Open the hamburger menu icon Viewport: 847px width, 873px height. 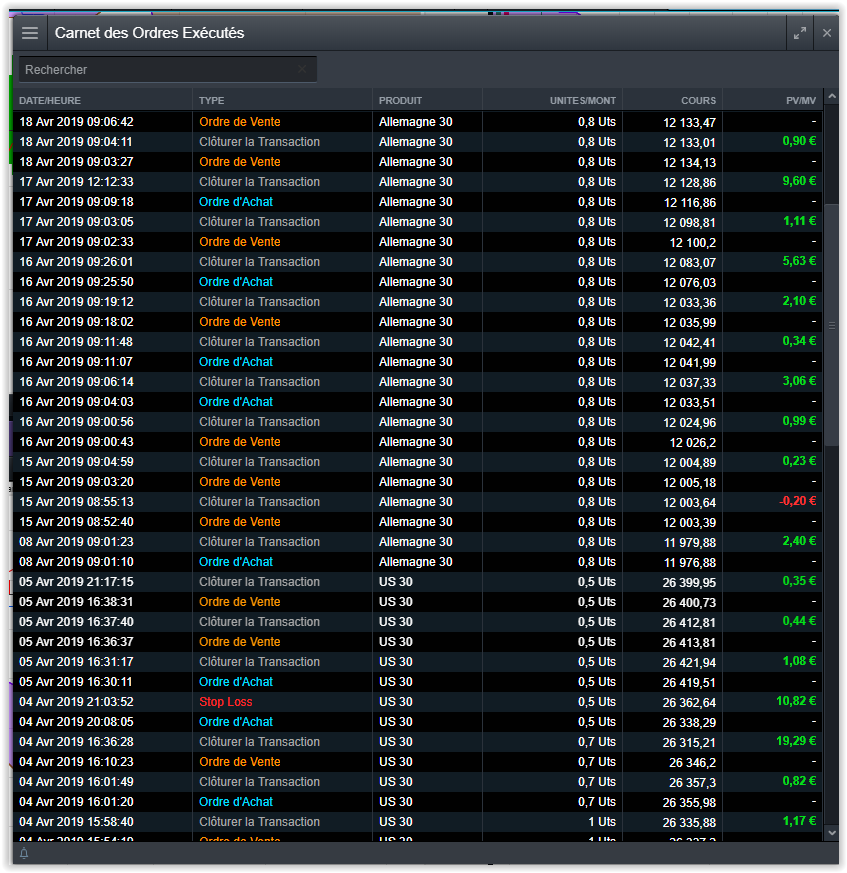point(30,33)
